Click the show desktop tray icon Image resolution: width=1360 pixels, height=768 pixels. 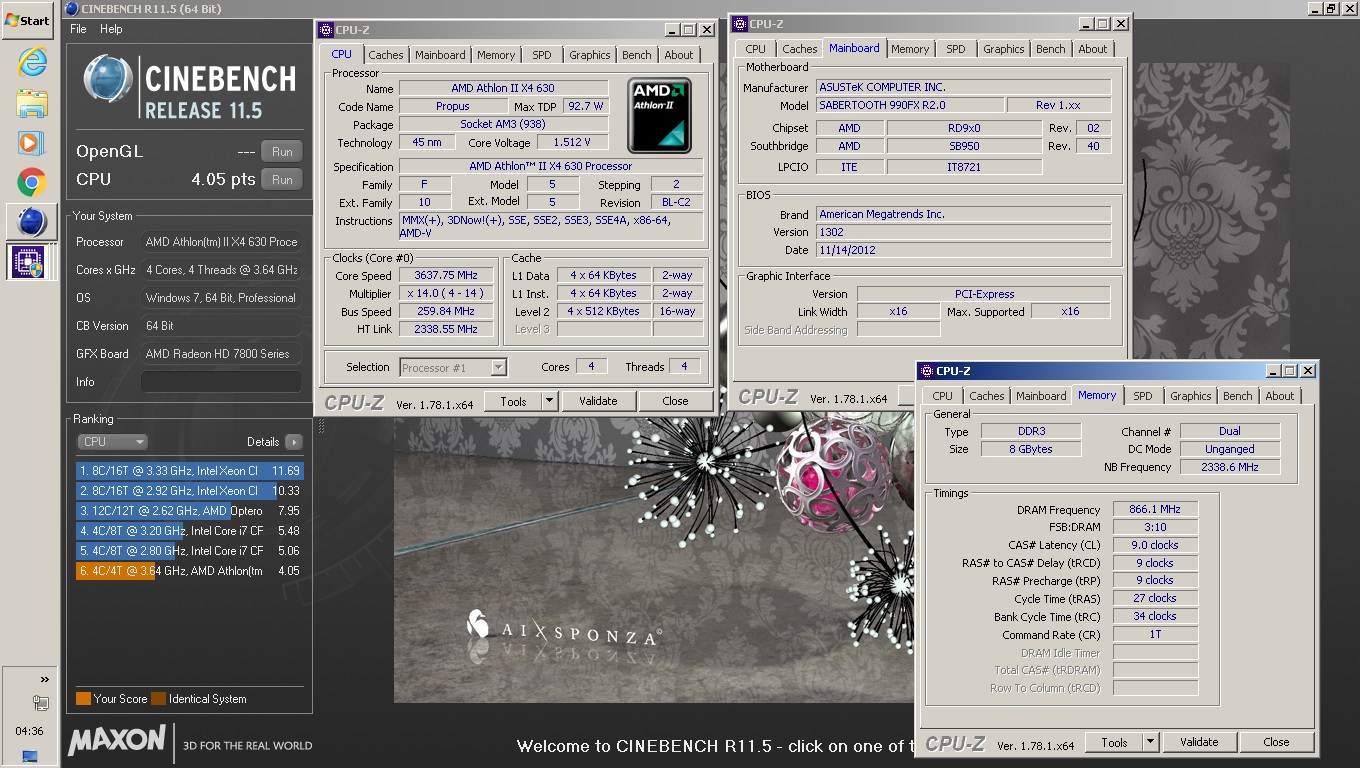[x=30, y=755]
